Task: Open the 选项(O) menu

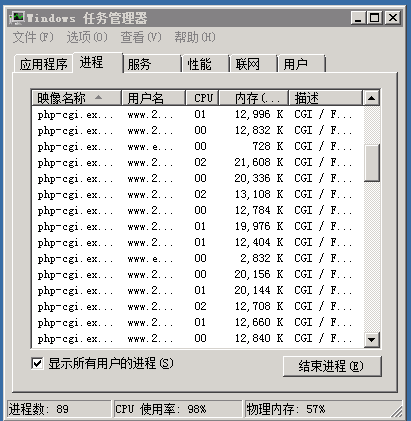Action: tap(87, 37)
